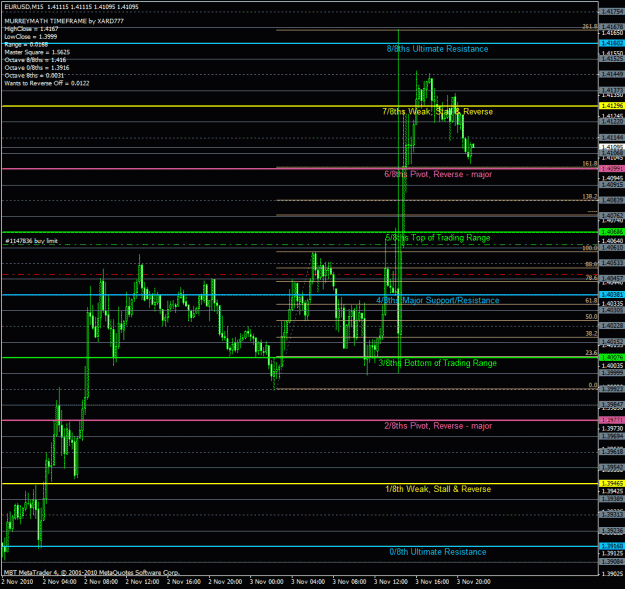Viewport: 625px width, 589px height.
Task: Click the 23.6 Fibonacci level label
Action: coord(591,353)
